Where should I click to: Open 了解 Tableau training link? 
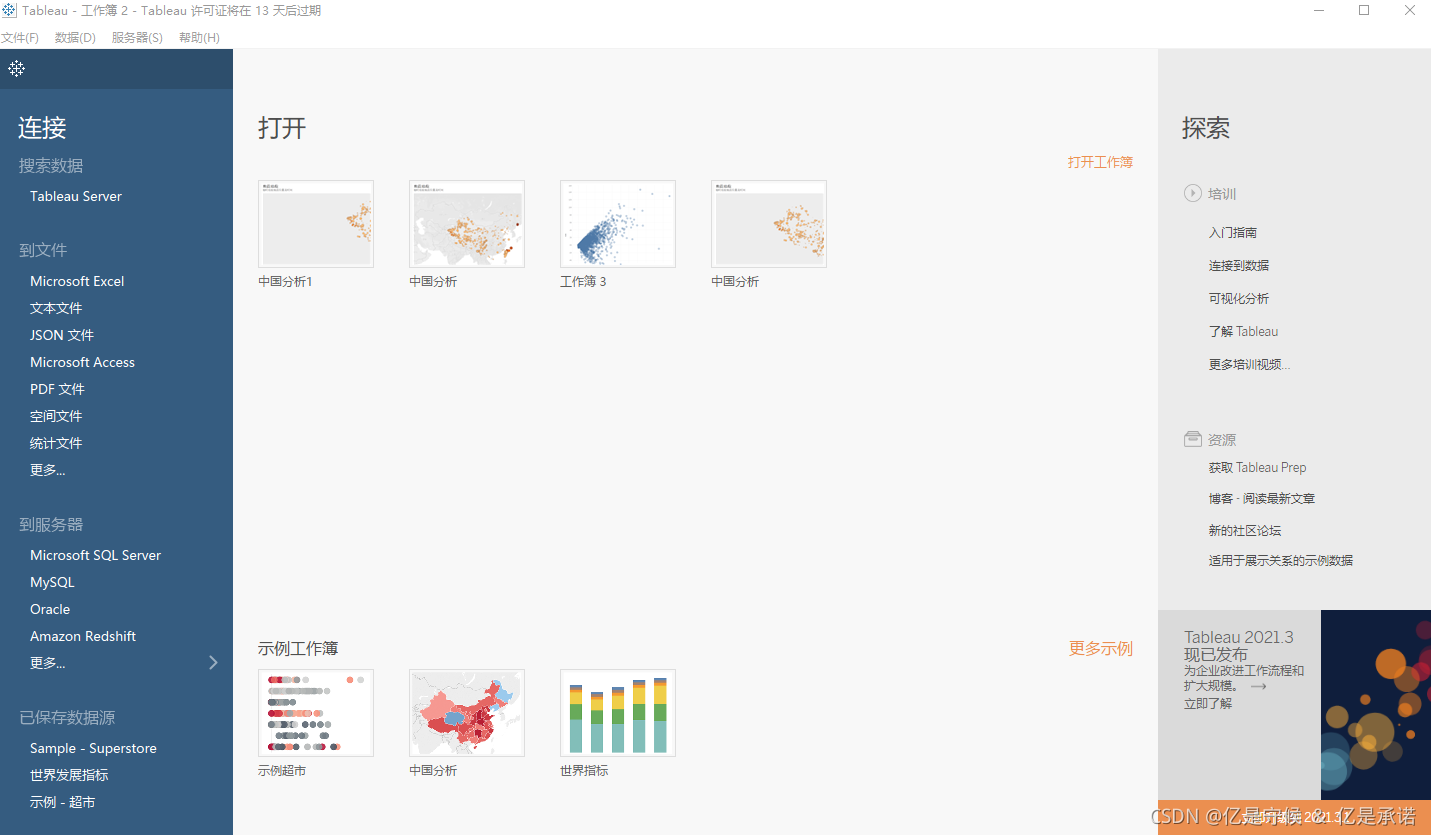[1243, 332]
